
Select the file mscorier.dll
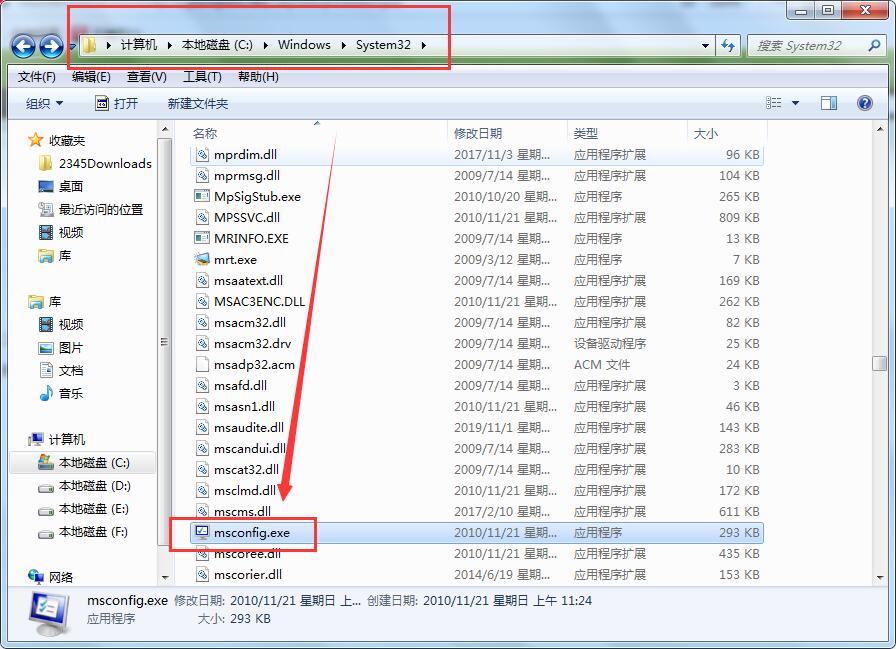click(477, 575)
